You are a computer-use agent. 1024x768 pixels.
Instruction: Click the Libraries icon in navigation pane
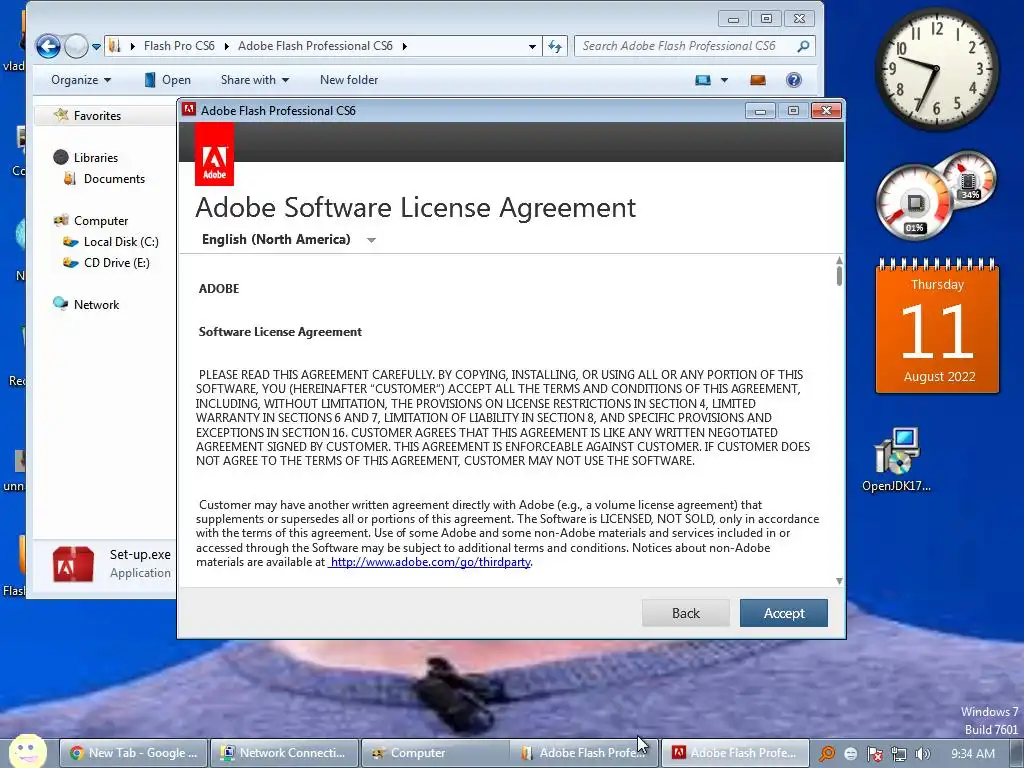(61, 157)
